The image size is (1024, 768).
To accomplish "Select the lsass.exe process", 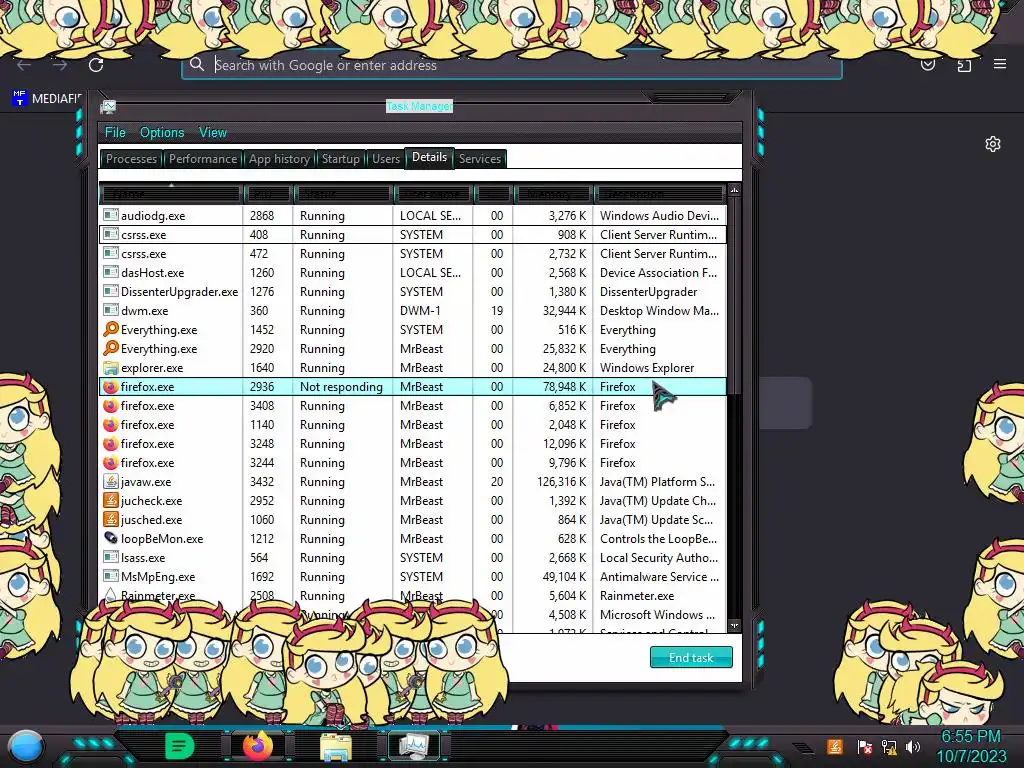I will click(413, 558).
